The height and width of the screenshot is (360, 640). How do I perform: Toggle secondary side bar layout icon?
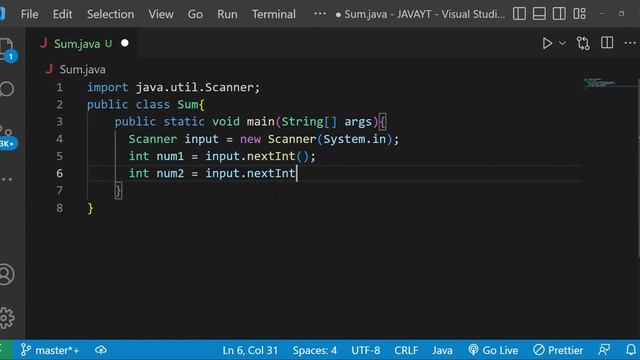point(559,14)
